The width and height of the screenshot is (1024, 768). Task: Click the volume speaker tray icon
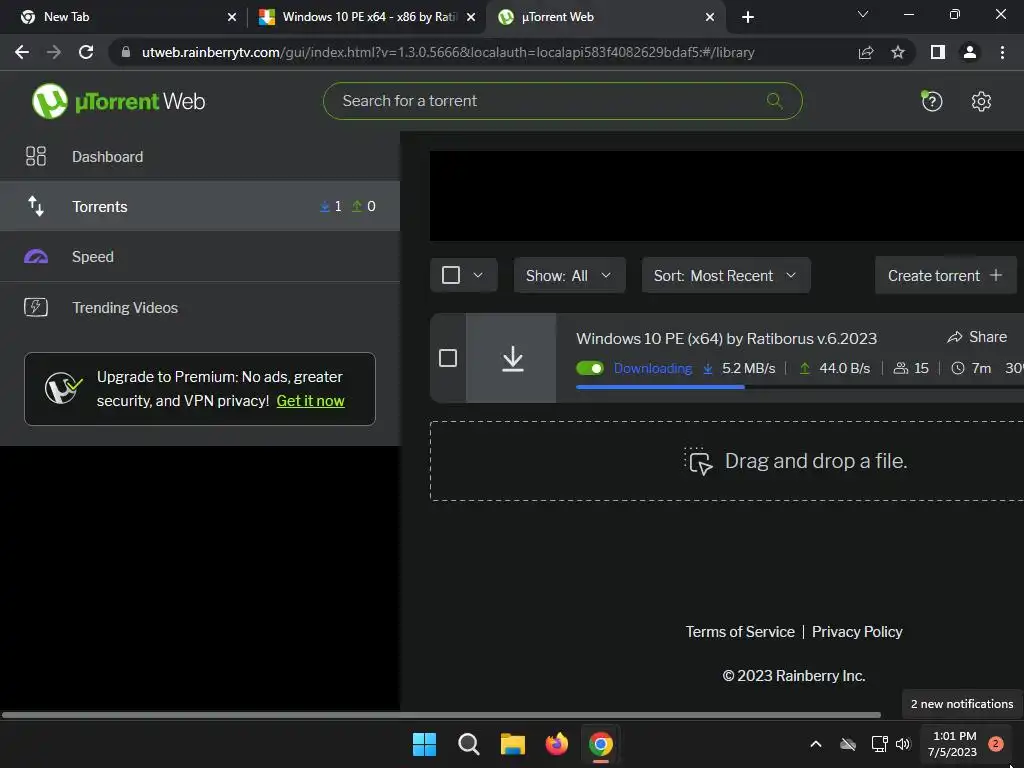pyautogui.click(x=903, y=744)
